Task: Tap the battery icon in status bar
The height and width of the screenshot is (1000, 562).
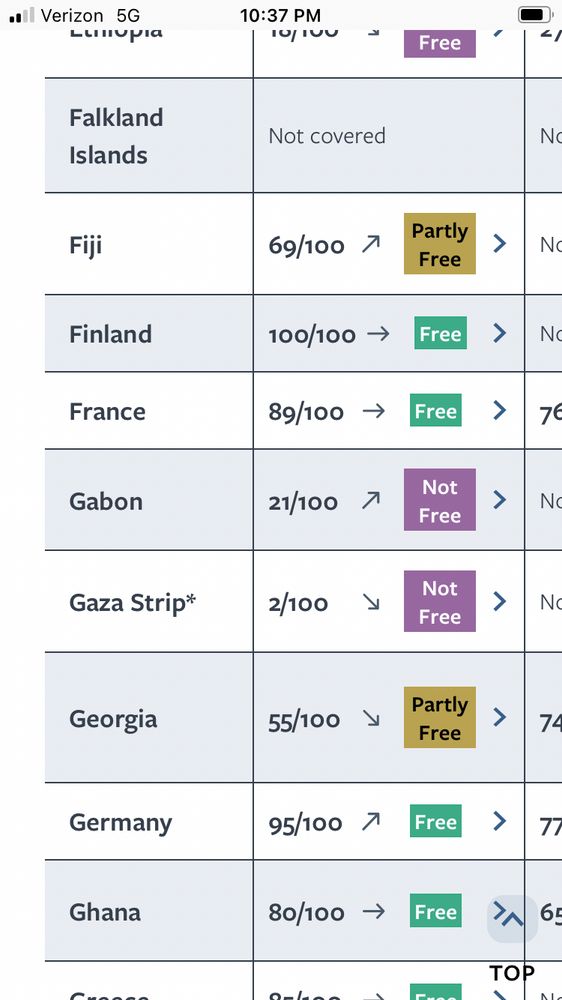Action: click(535, 15)
